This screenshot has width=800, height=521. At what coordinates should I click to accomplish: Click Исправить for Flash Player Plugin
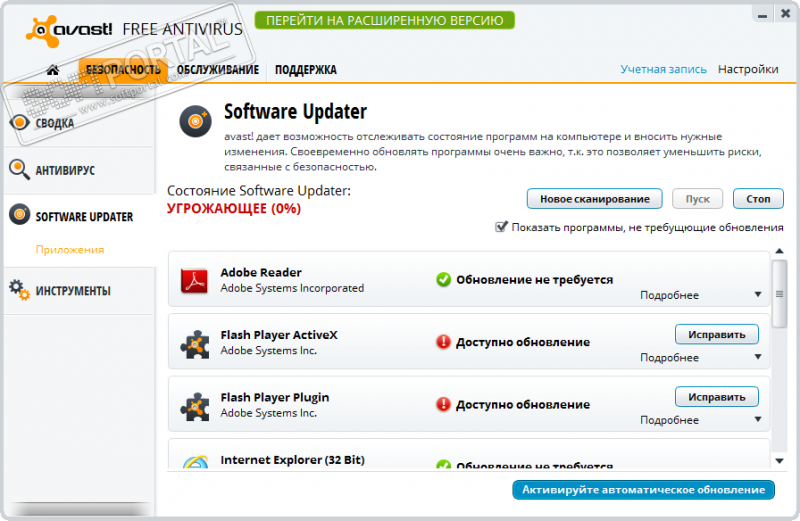pos(716,397)
